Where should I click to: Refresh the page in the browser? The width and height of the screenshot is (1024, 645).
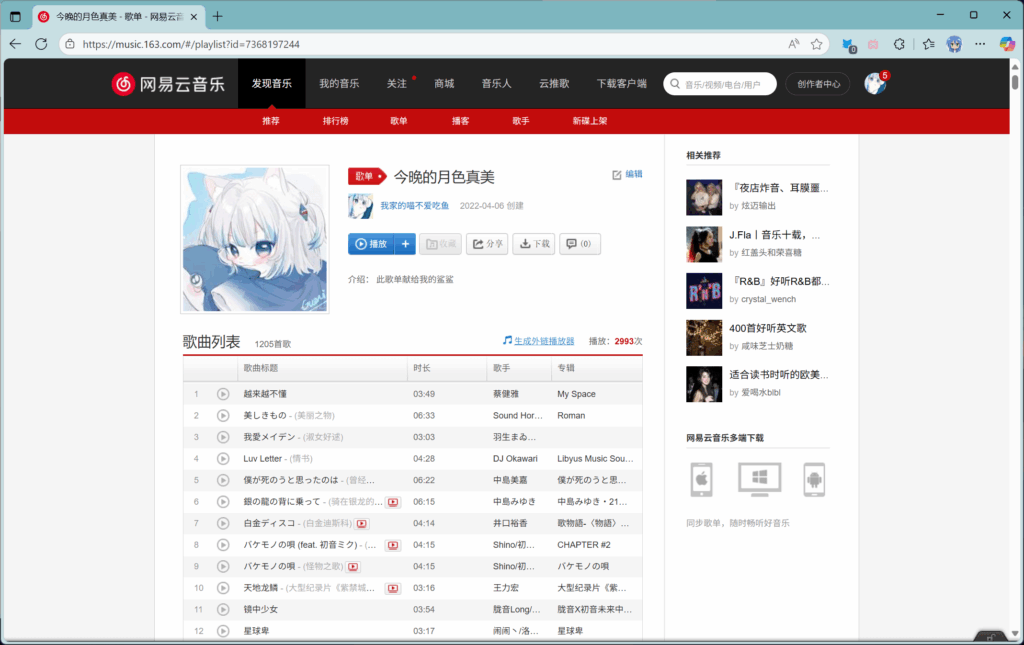[41, 44]
